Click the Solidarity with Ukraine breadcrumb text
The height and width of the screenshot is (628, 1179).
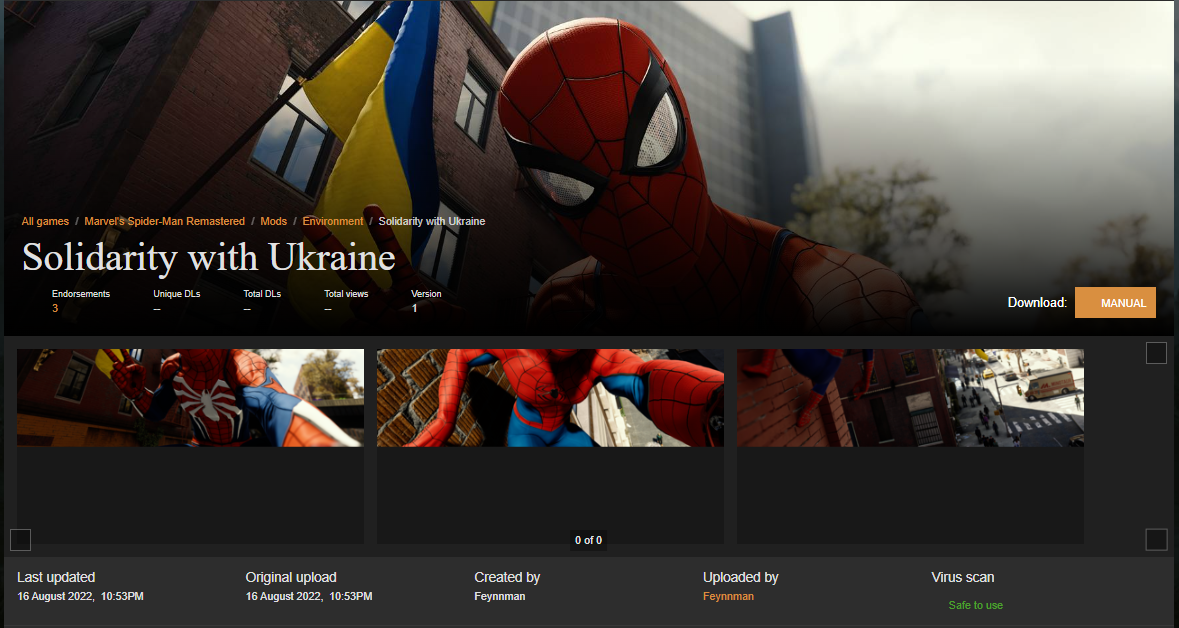point(432,221)
